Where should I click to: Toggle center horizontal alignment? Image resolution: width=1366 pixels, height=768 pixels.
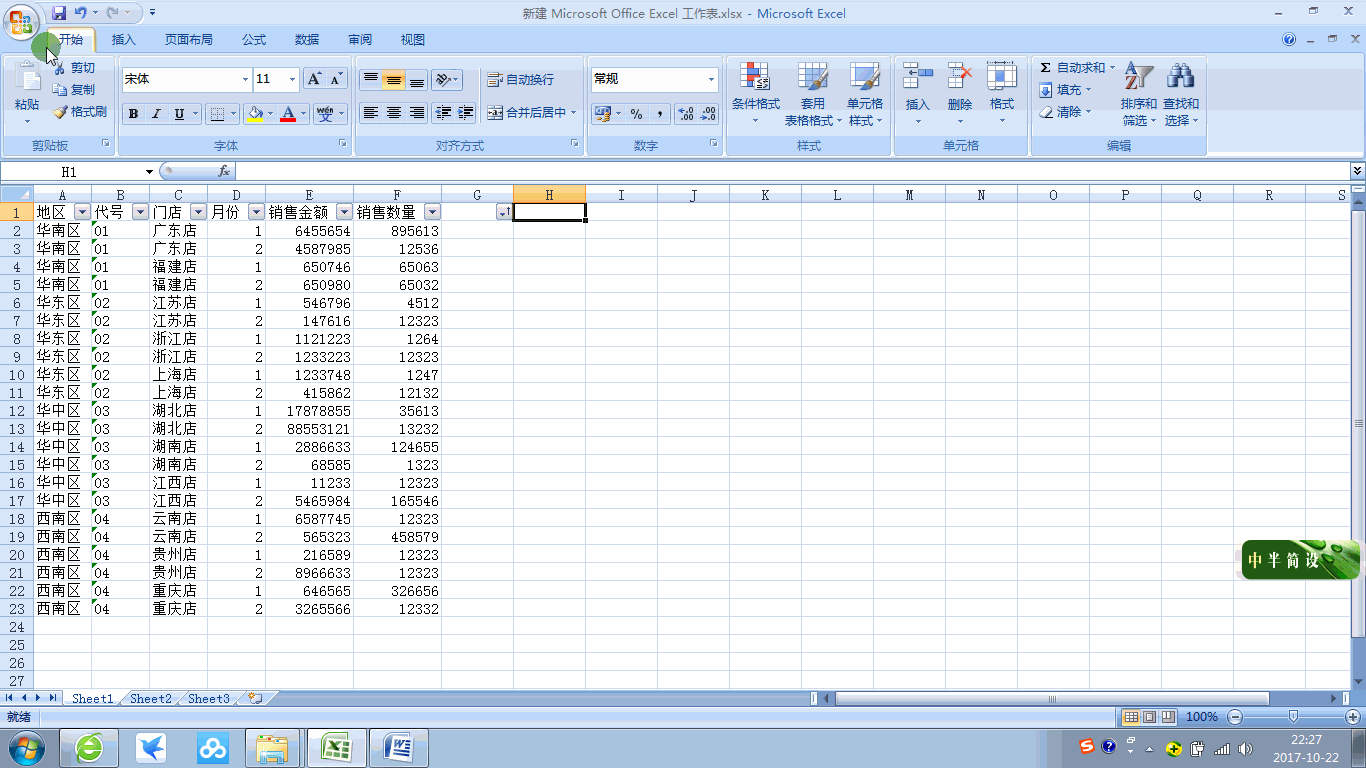[x=393, y=113]
